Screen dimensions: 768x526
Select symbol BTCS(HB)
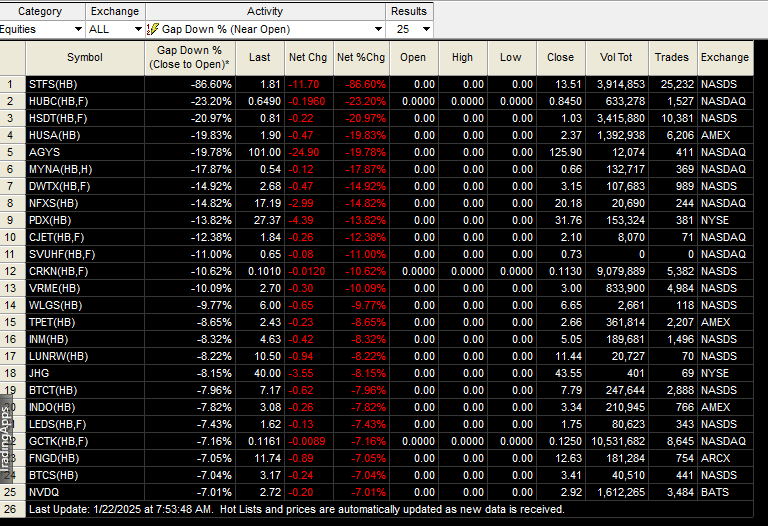(53, 475)
